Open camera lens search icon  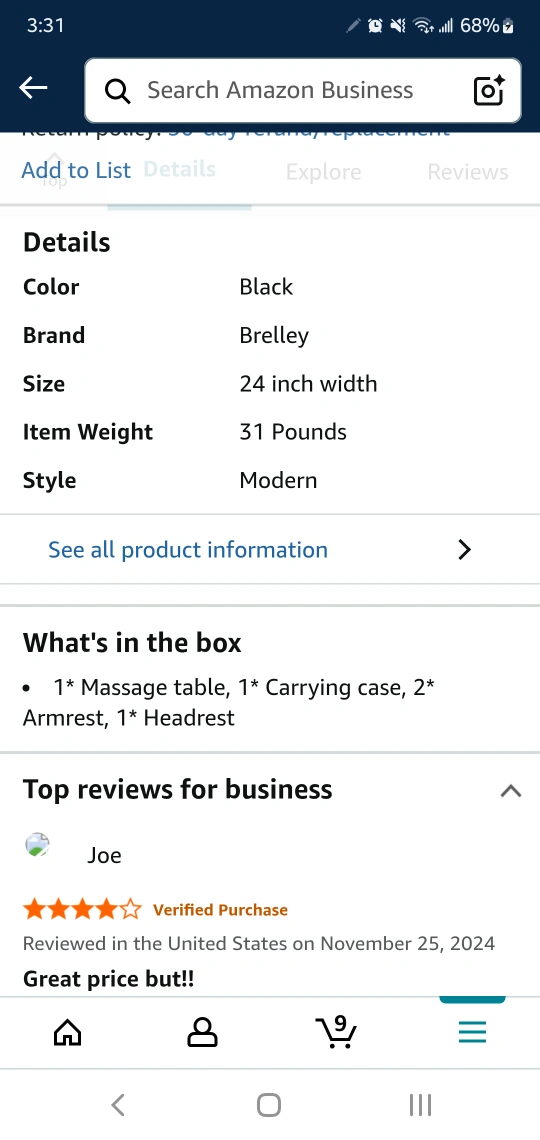[489, 90]
